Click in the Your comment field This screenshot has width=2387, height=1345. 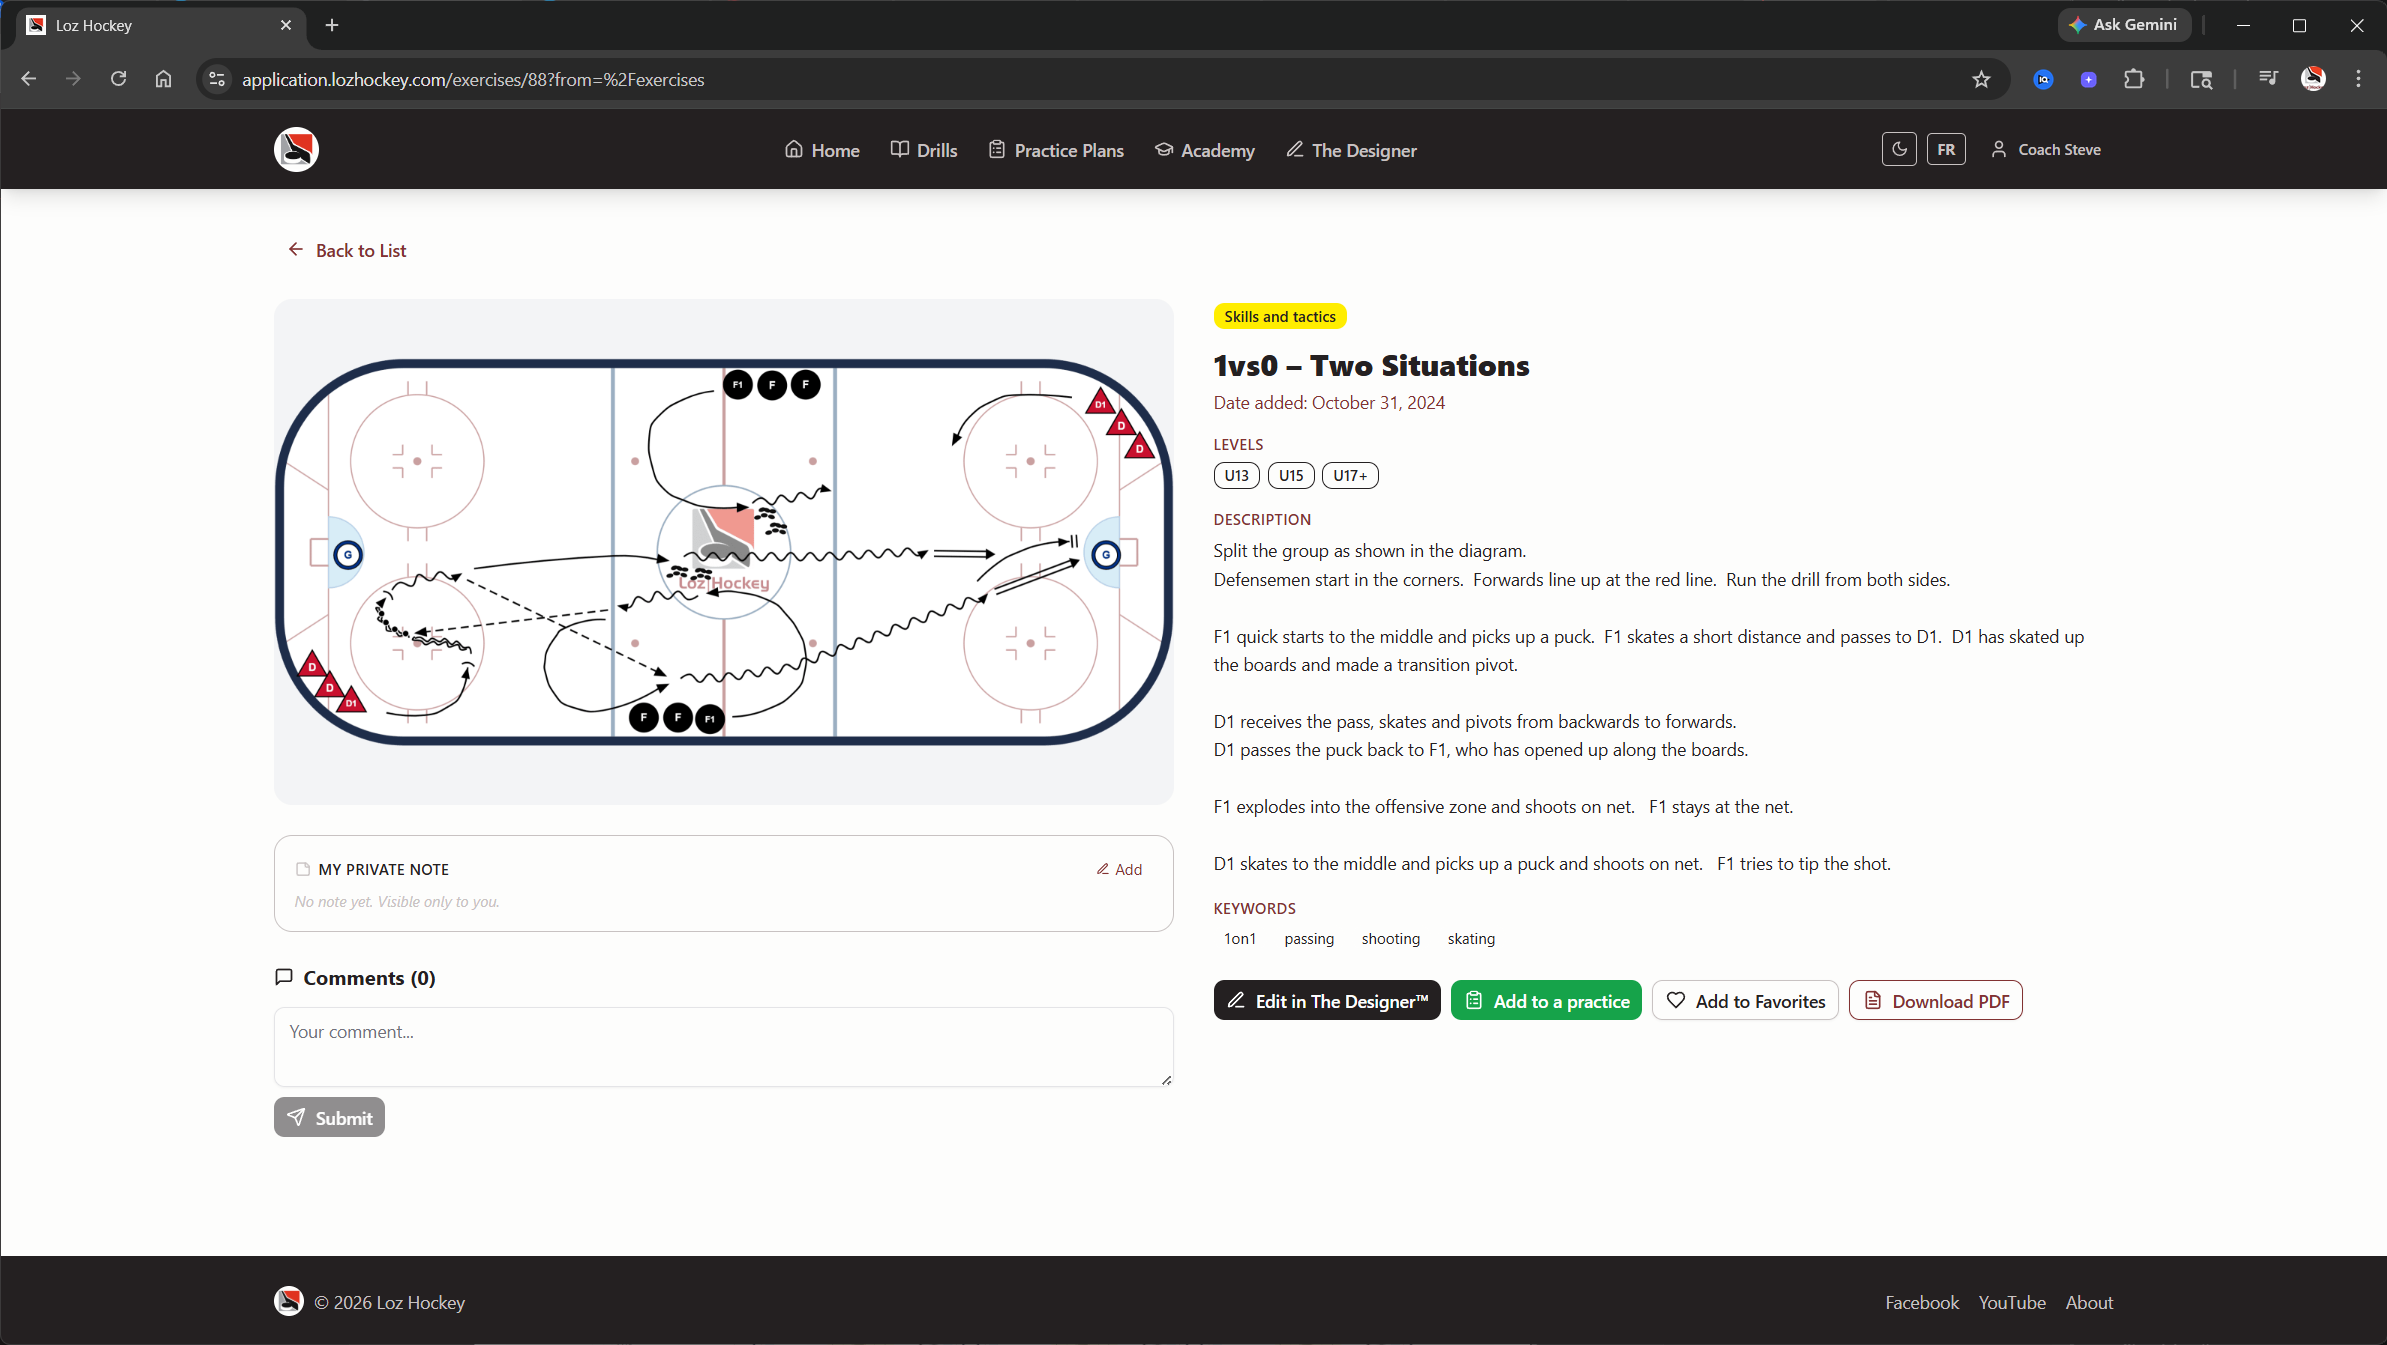pos(722,1046)
